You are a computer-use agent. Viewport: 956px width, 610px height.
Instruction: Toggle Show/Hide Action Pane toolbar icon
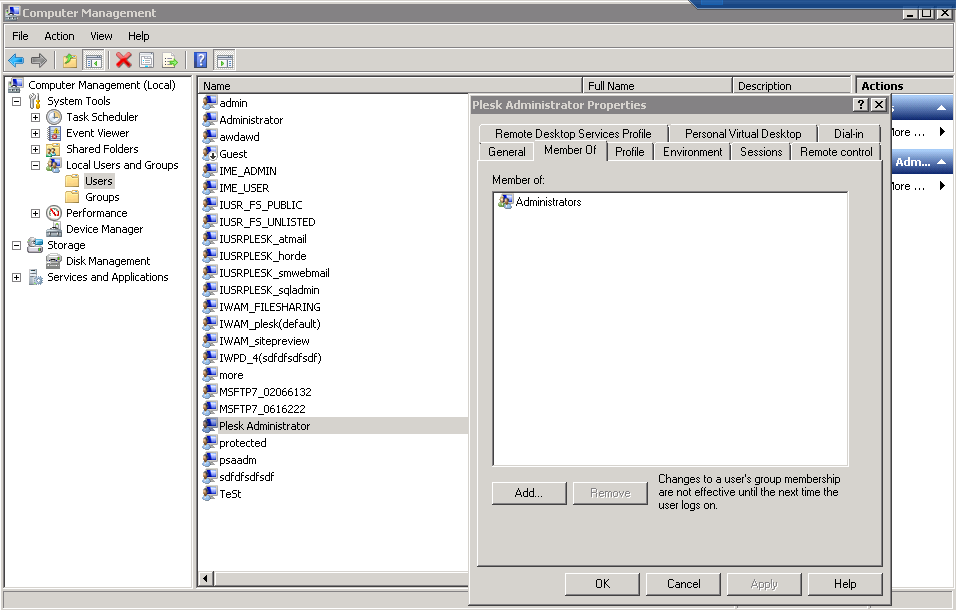[225, 60]
